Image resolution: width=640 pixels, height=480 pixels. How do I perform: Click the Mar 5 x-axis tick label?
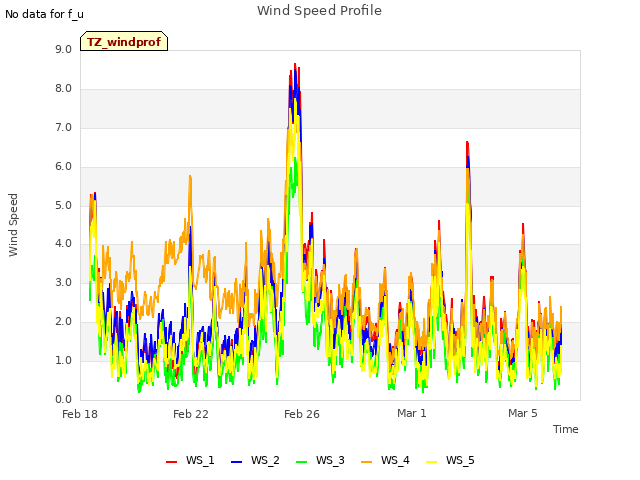523,413
